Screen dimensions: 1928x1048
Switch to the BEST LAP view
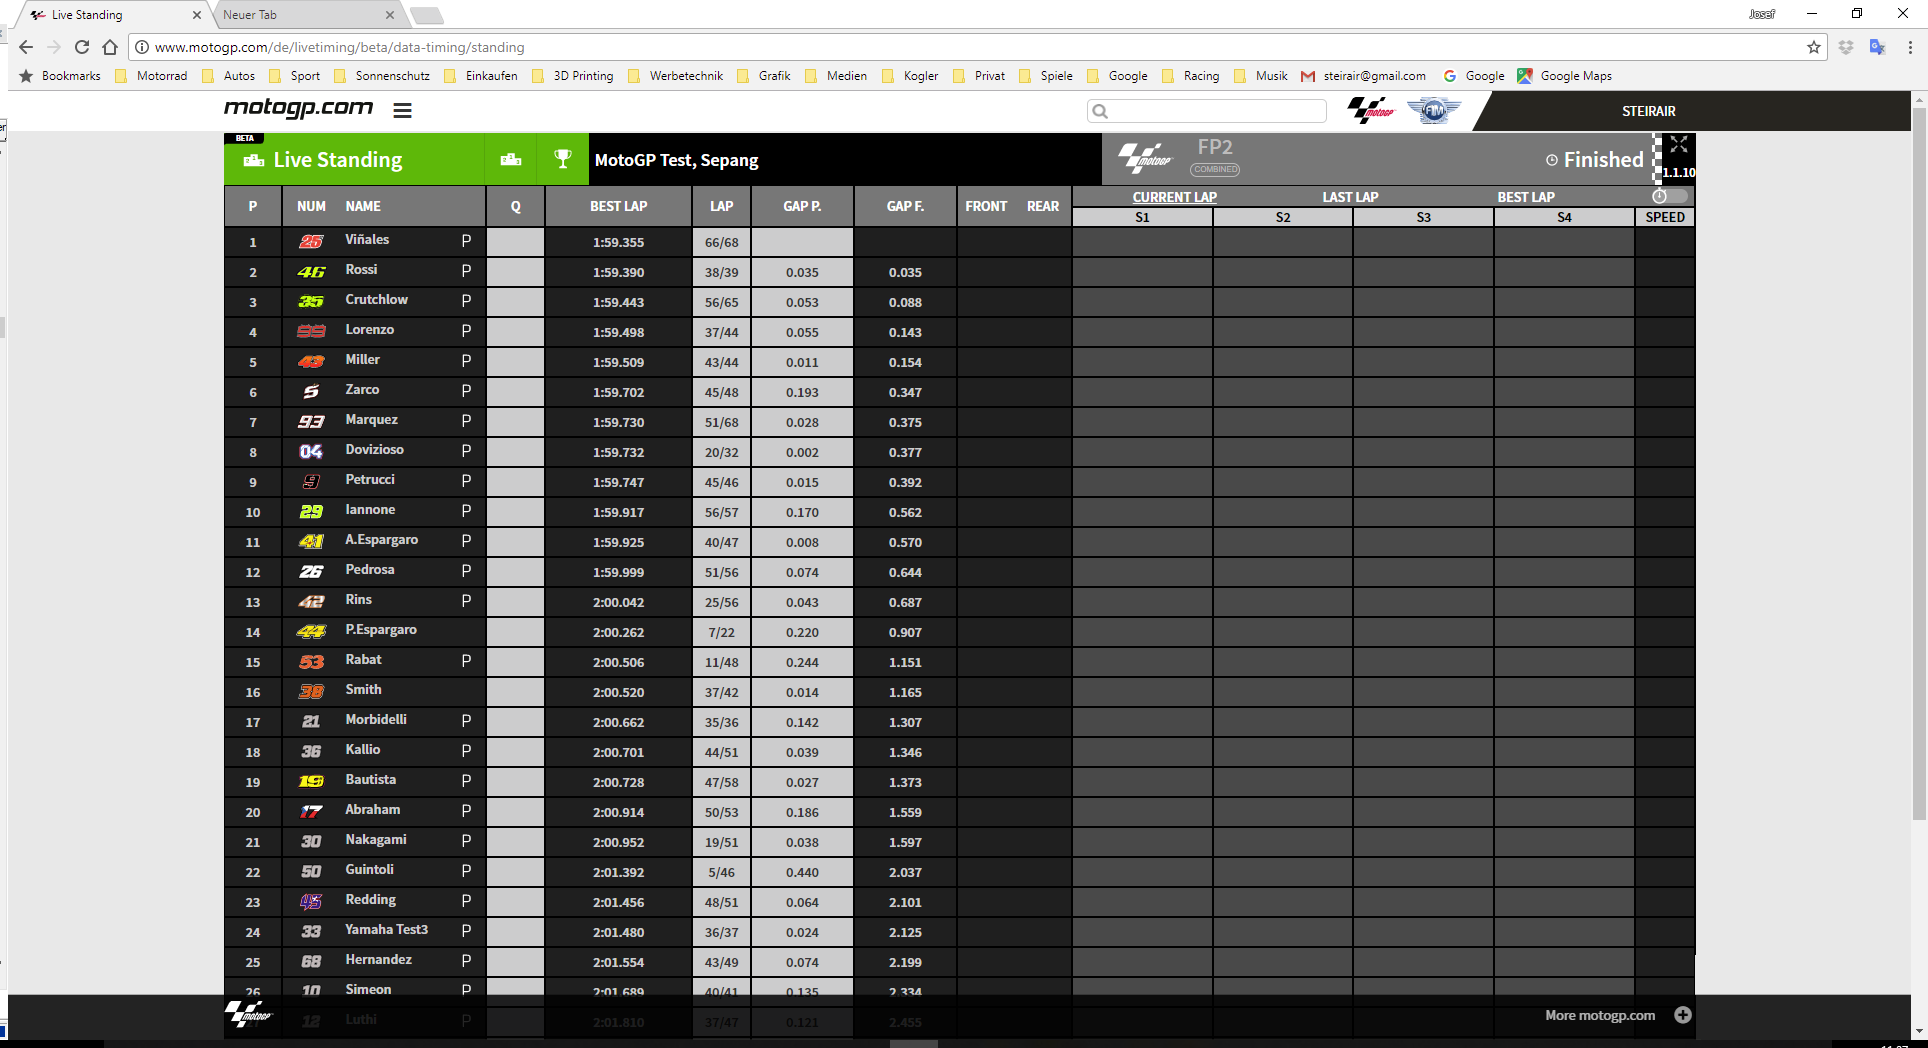click(1525, 197)
